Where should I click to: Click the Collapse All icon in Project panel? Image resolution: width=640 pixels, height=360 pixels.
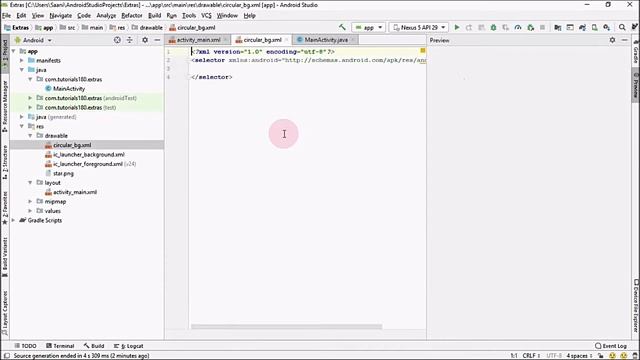point(129,40)
